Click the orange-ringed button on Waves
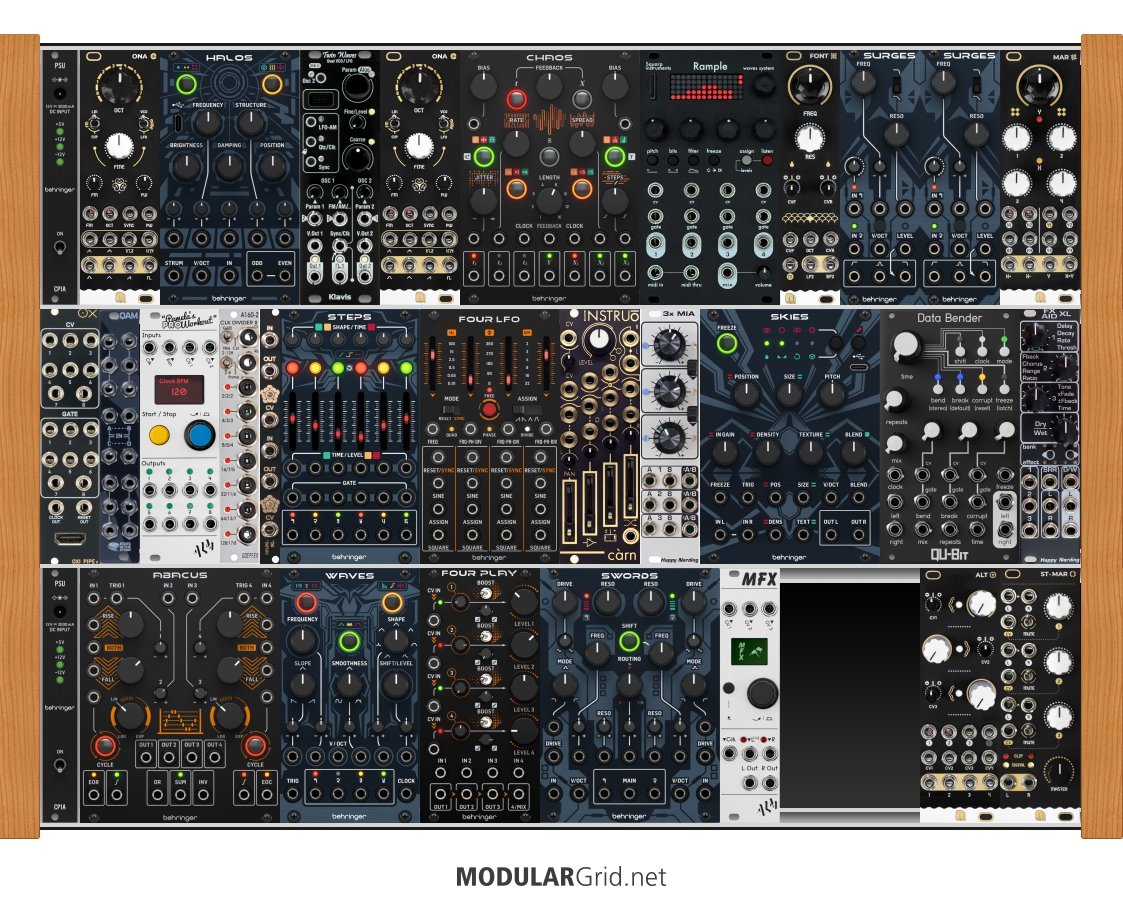The height and width of the screenshot is (898, 1123). 392,602
